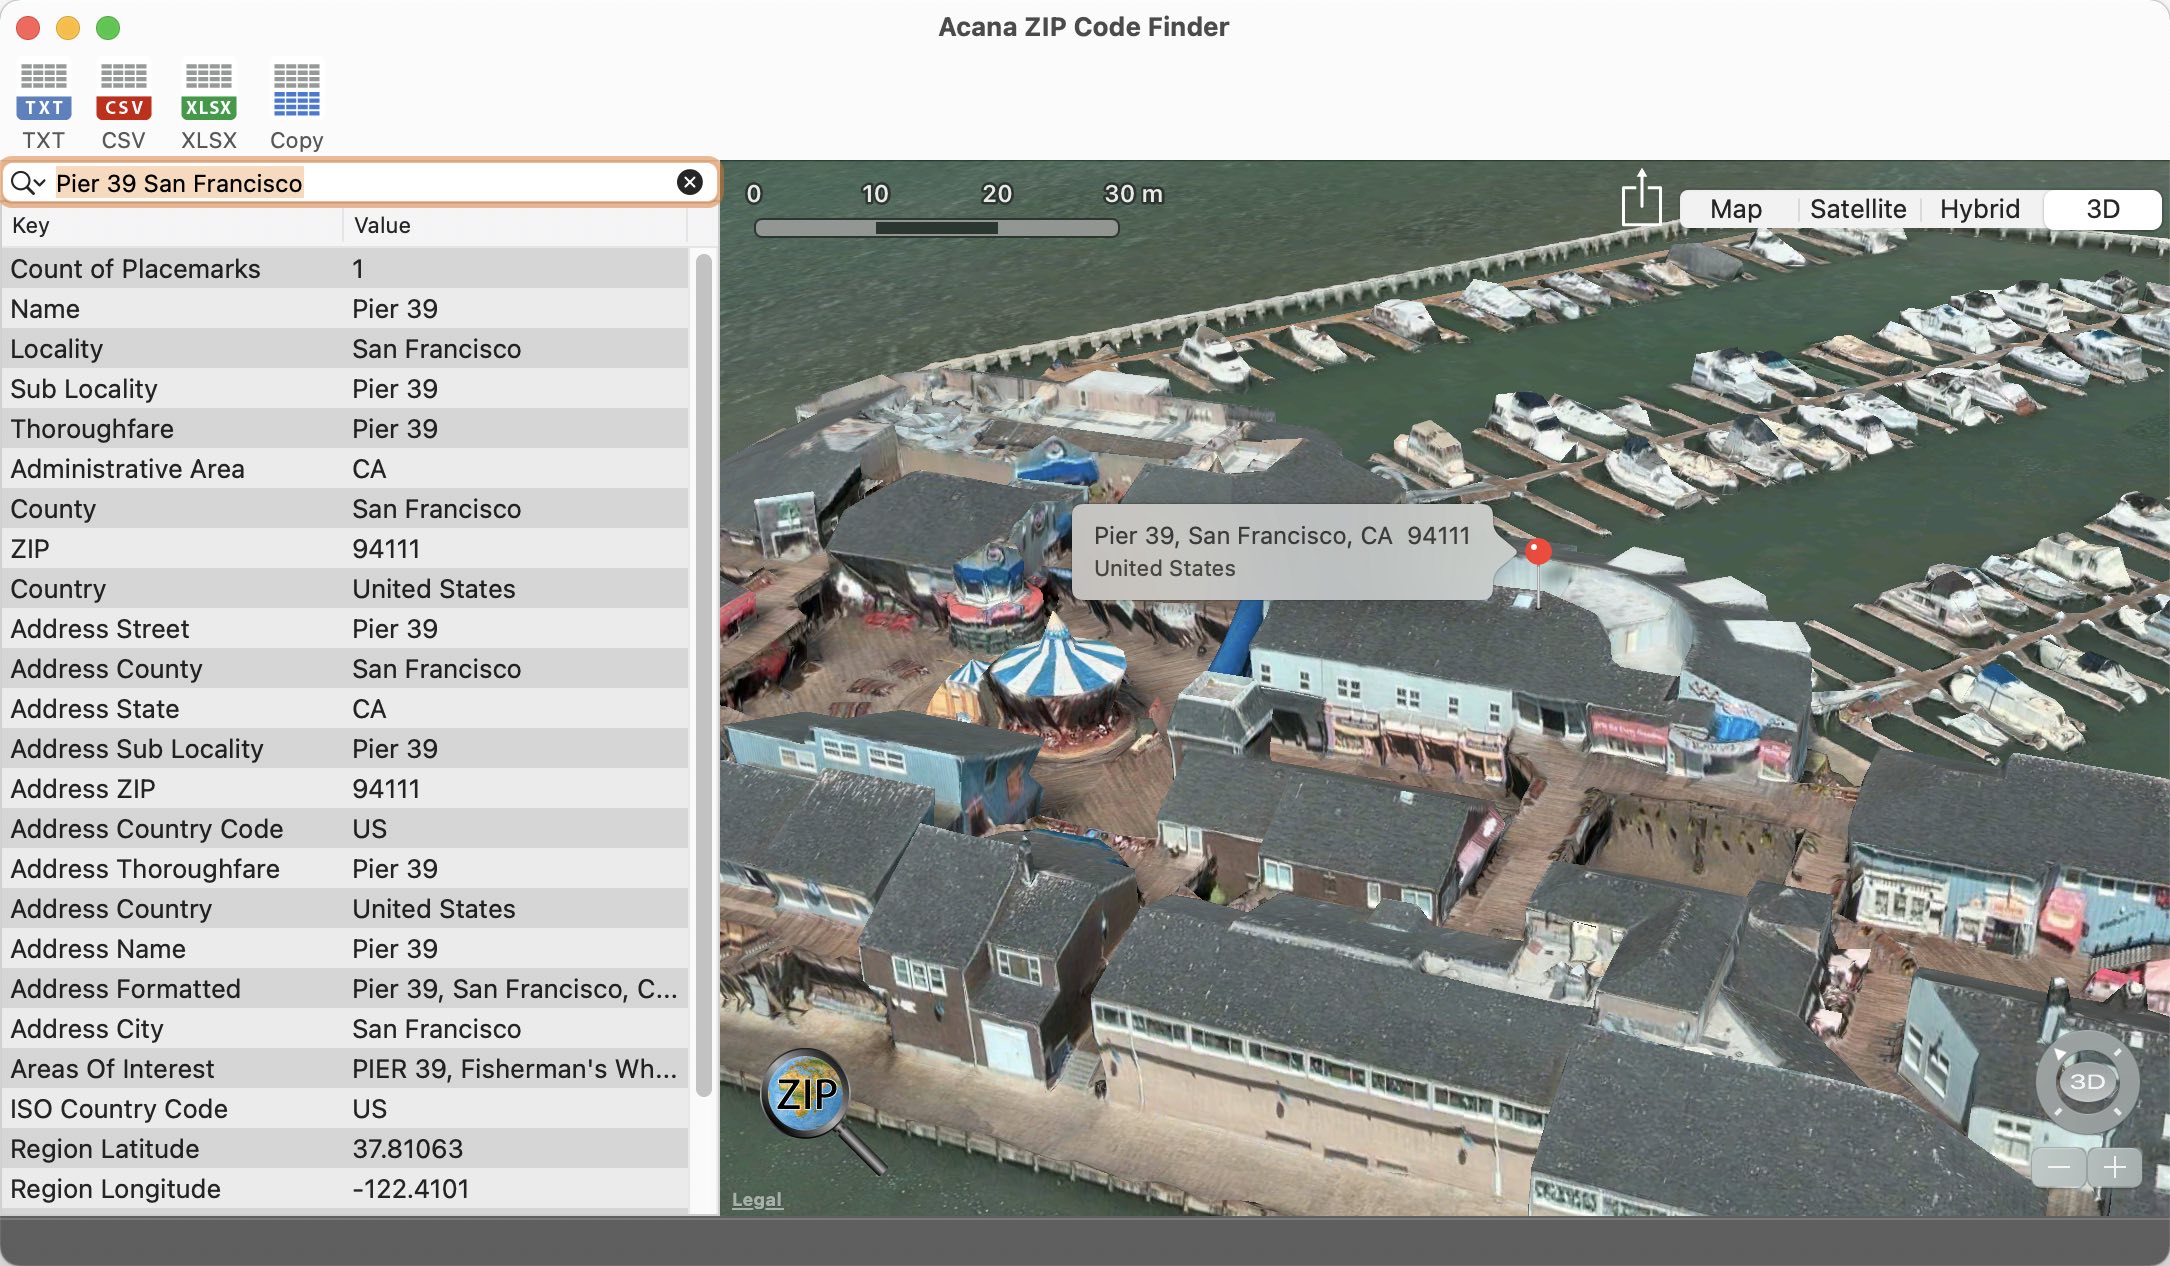This screenshot has width=2170, height=1266.
Task: Select the Address Country row
Action: [345, 909]
